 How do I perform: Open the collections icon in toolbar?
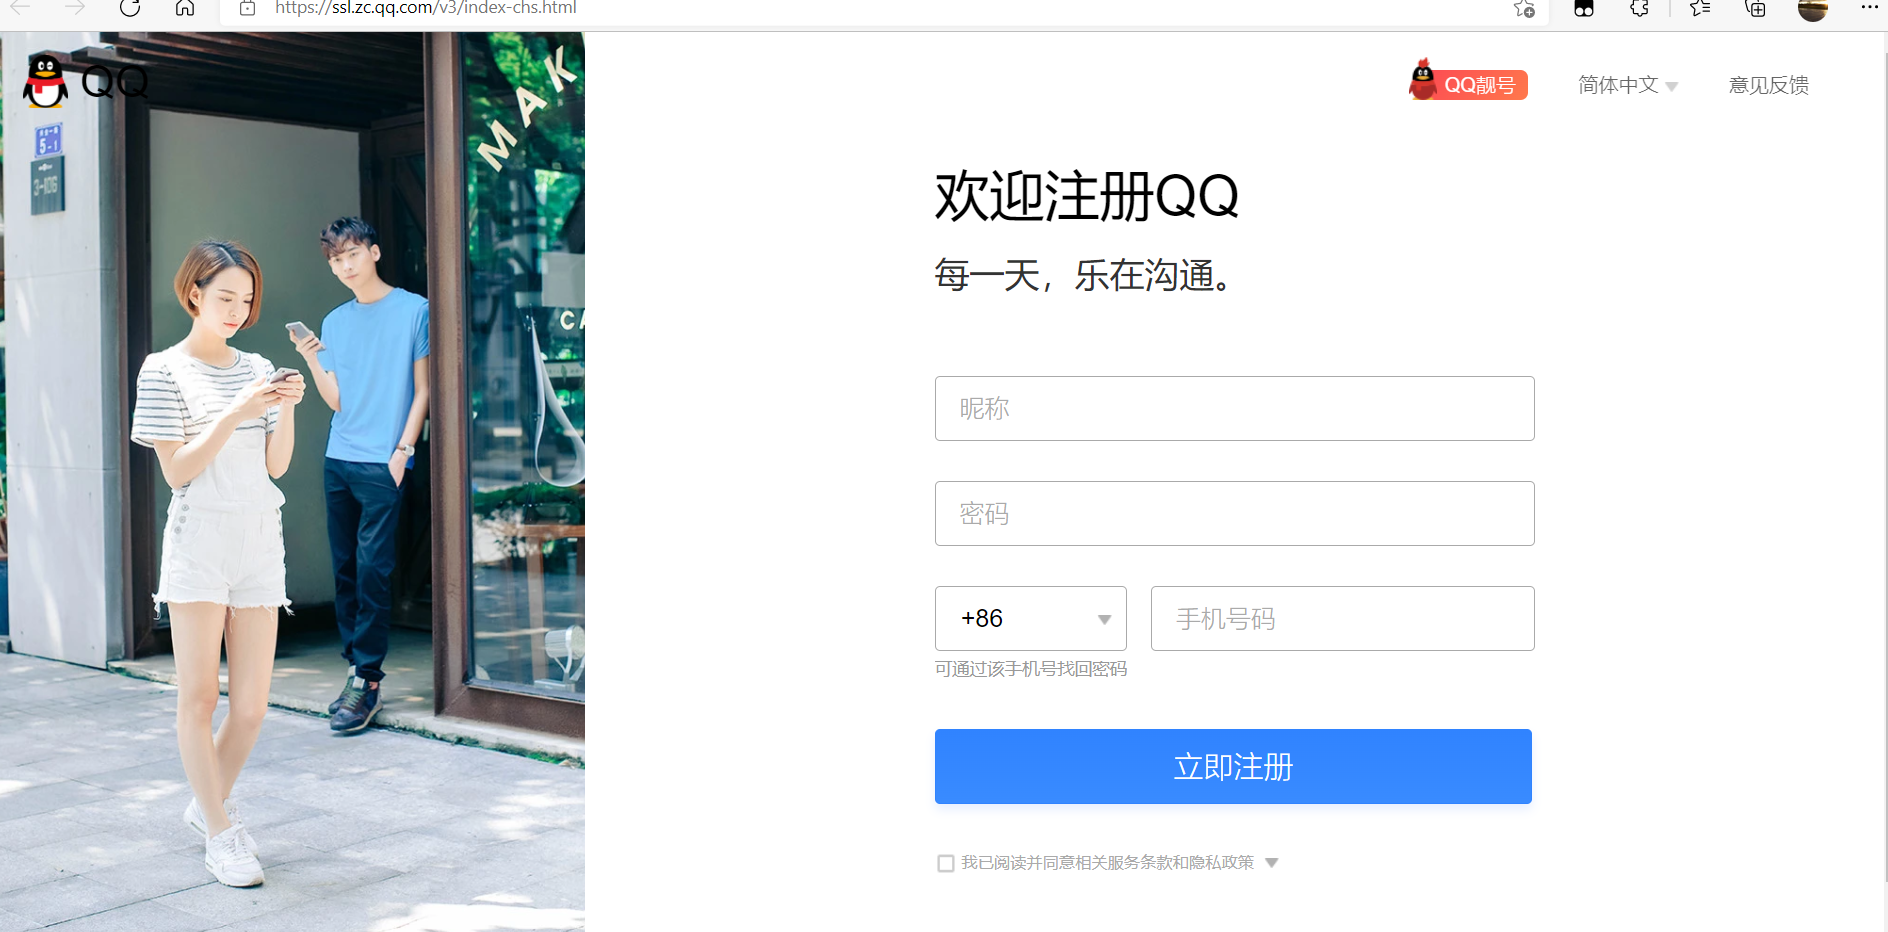click(x=1755, y=8)
